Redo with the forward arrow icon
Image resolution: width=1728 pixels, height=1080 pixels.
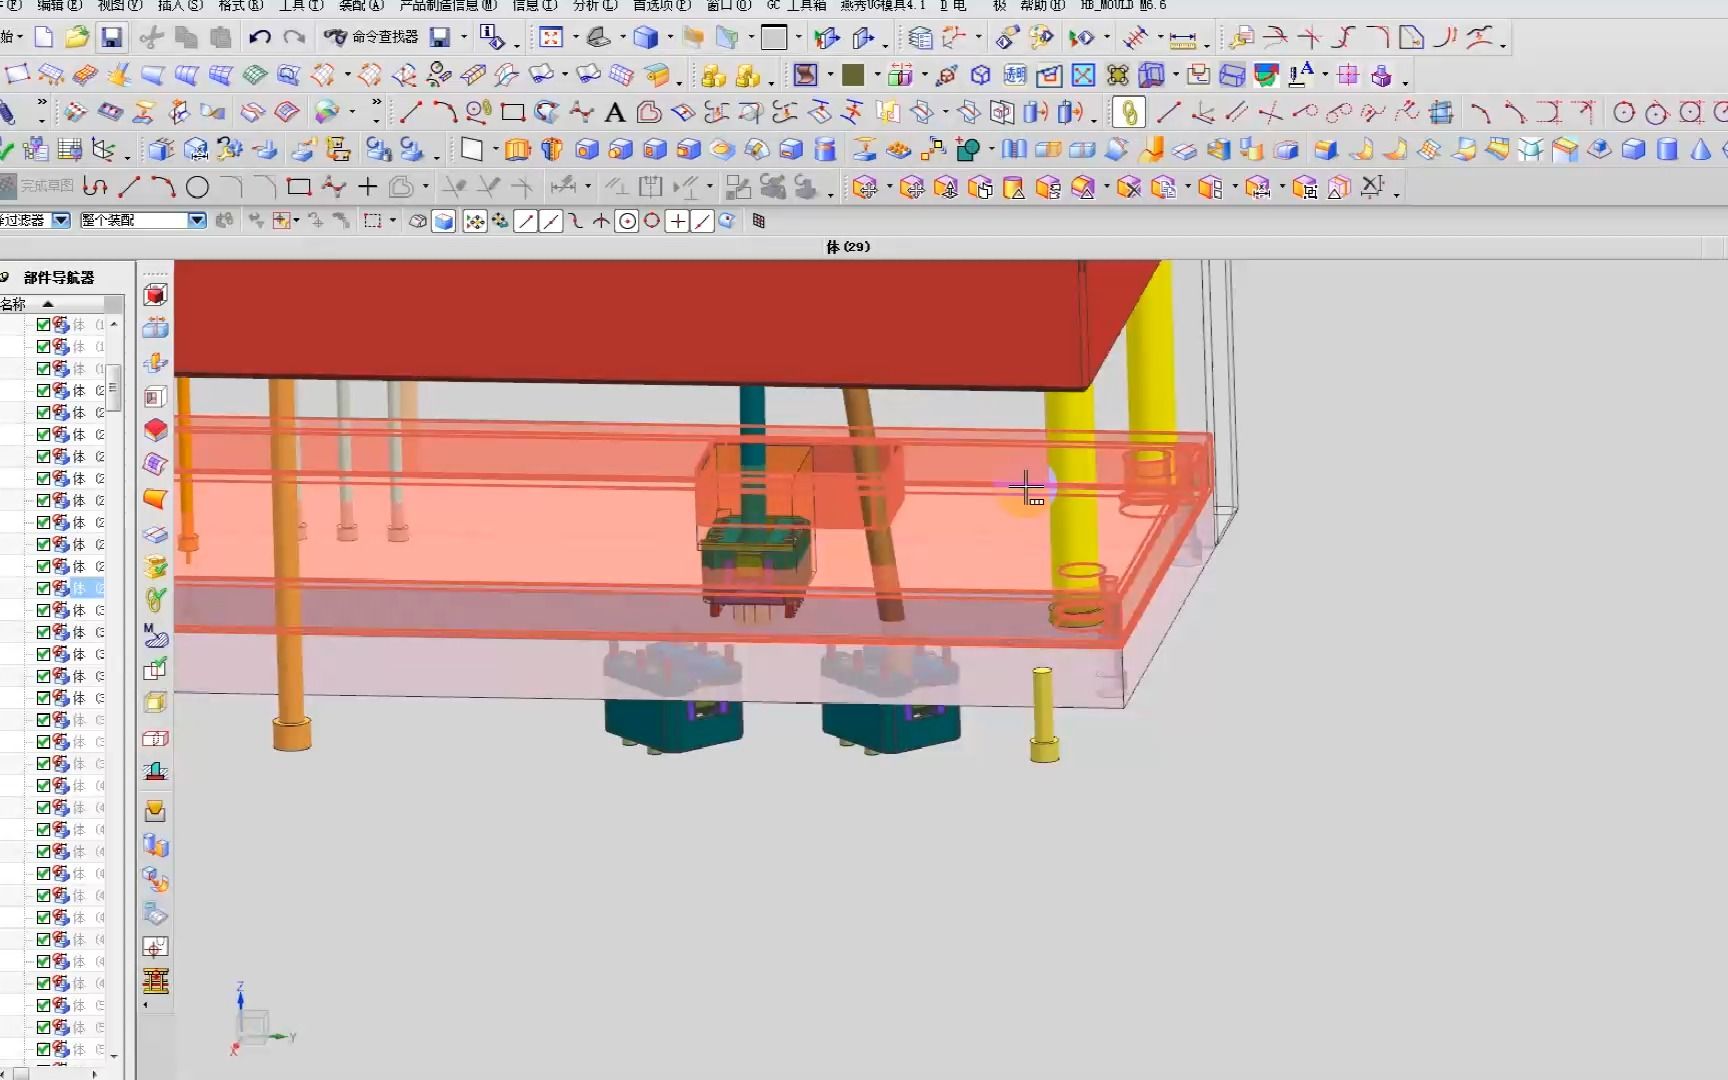click(294, 38)
